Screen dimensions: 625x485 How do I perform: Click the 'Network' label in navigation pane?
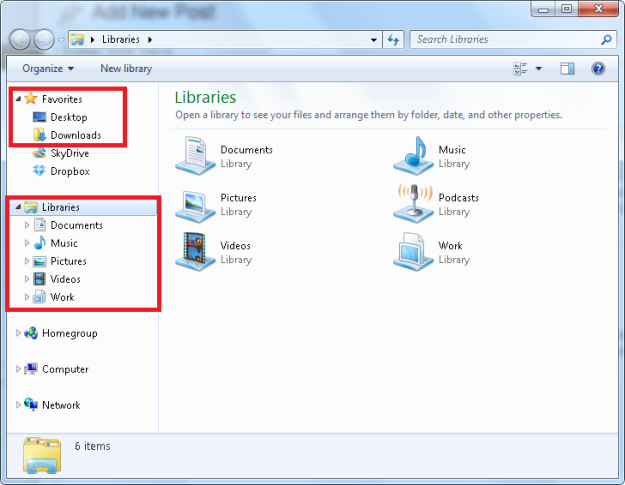point(61,405)
